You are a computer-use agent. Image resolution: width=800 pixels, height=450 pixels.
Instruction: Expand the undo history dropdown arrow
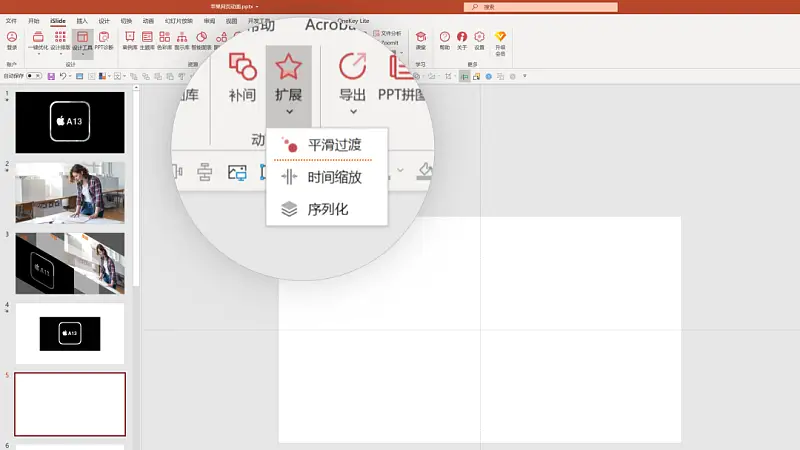coord(70,76)
